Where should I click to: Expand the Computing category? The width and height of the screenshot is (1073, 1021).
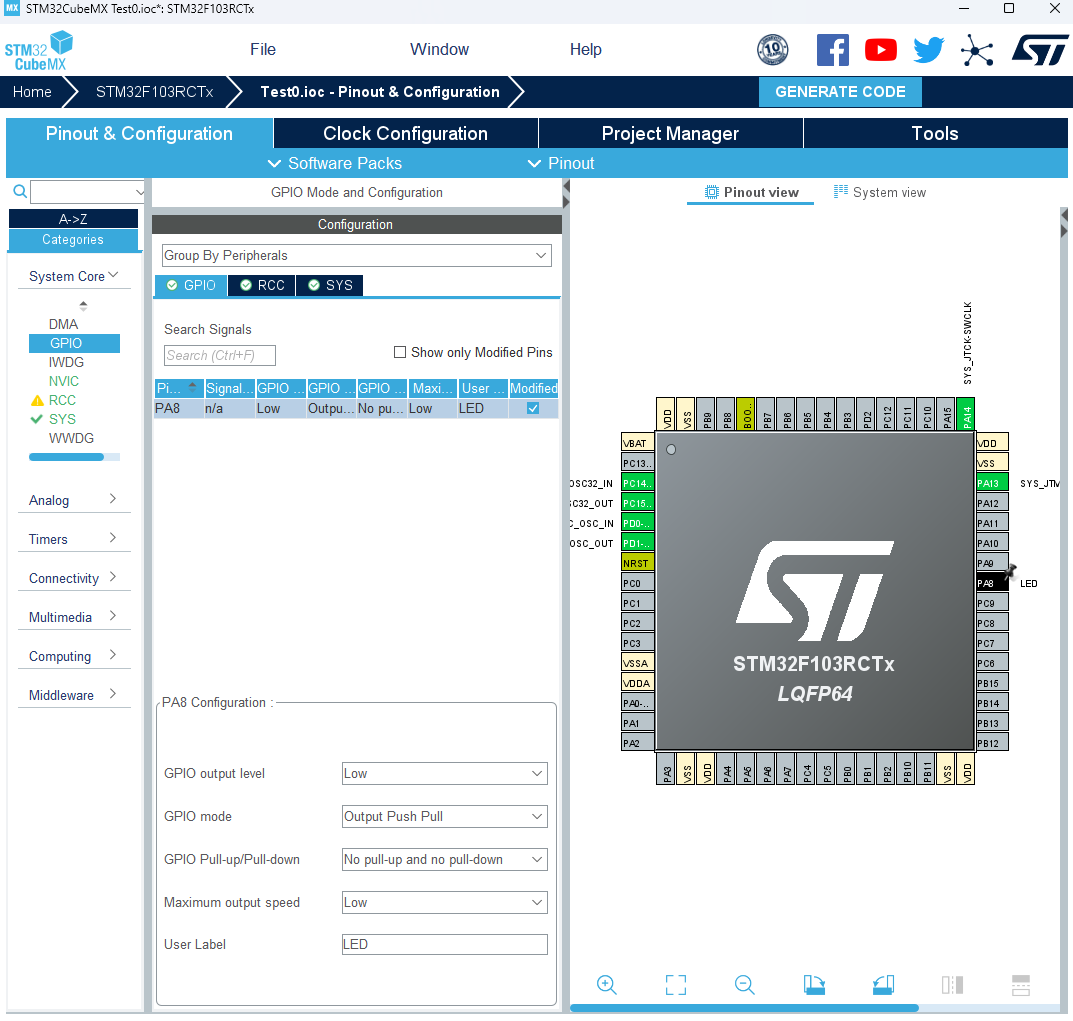(x=74, y=656)
